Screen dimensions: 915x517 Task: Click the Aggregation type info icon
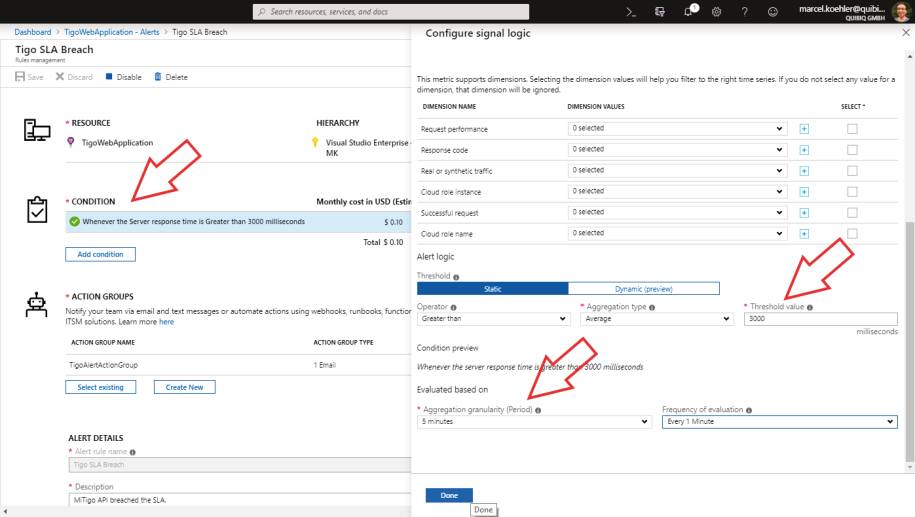(652, 308)
